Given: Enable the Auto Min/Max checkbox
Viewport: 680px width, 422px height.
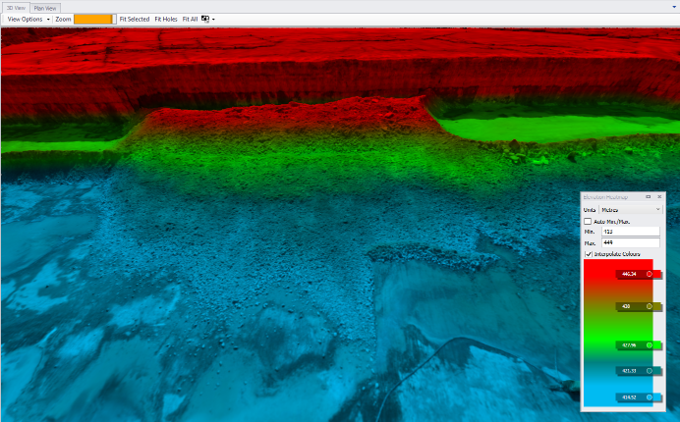Looking at the screenshot, I should pos(588,222).
